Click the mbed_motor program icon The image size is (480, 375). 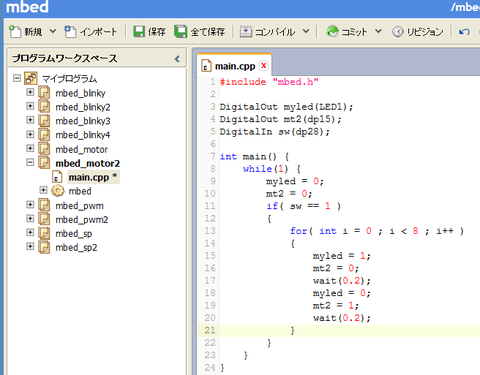coord(44,149)
